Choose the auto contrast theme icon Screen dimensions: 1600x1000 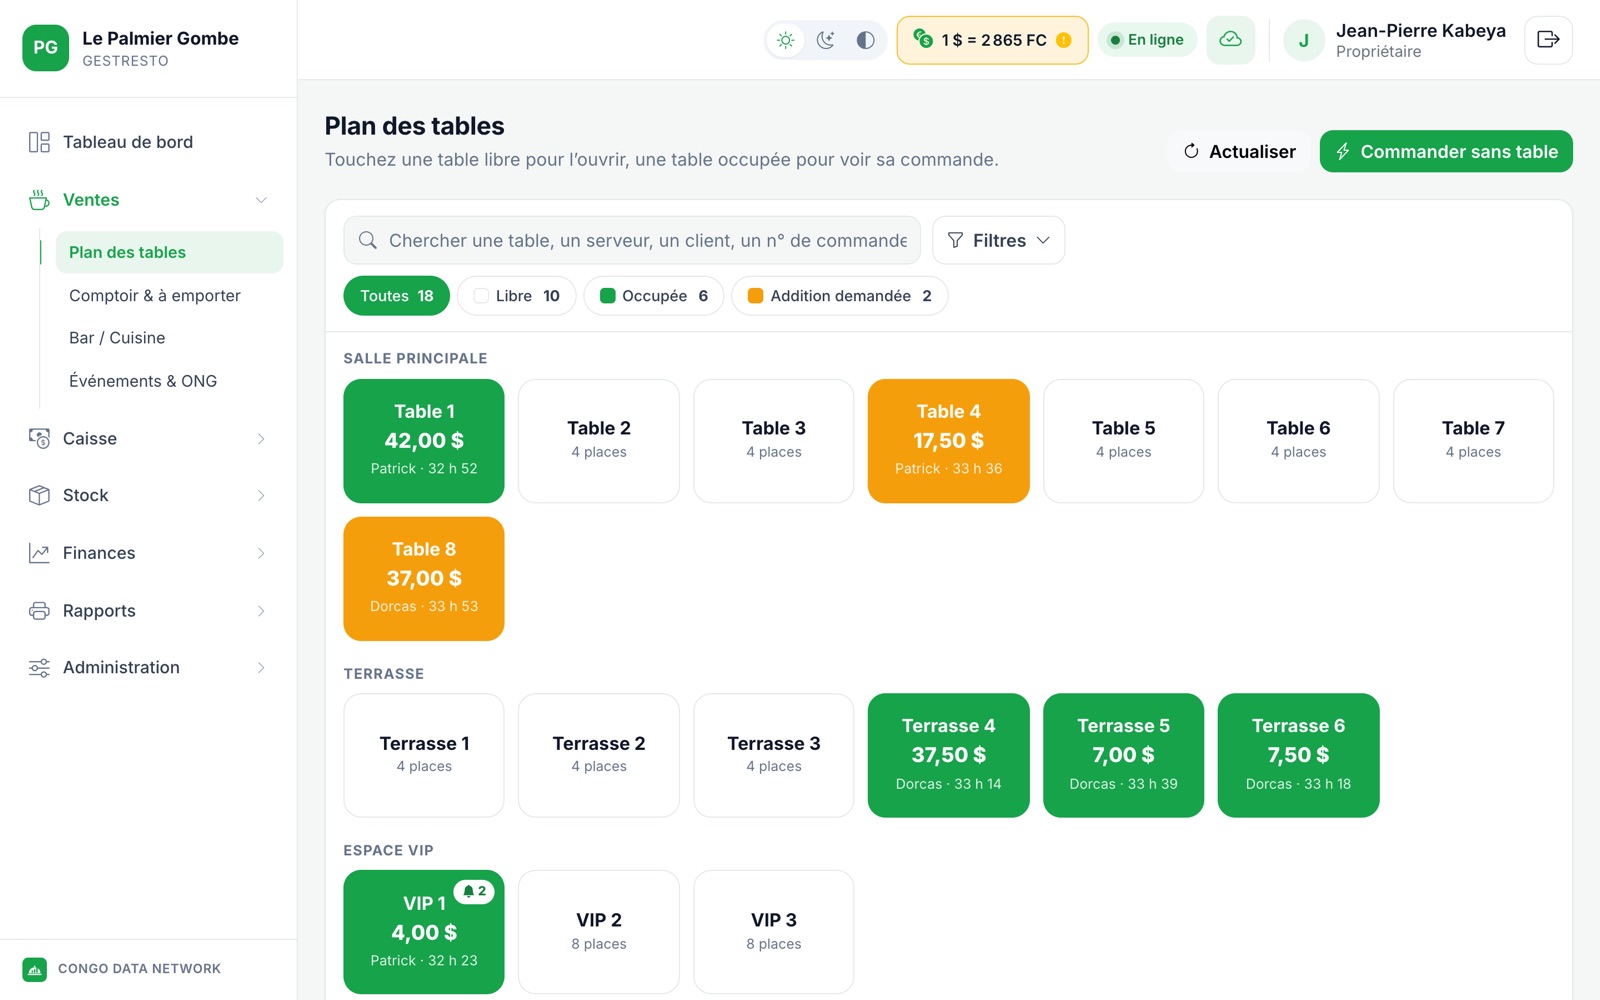pos(866,40)
